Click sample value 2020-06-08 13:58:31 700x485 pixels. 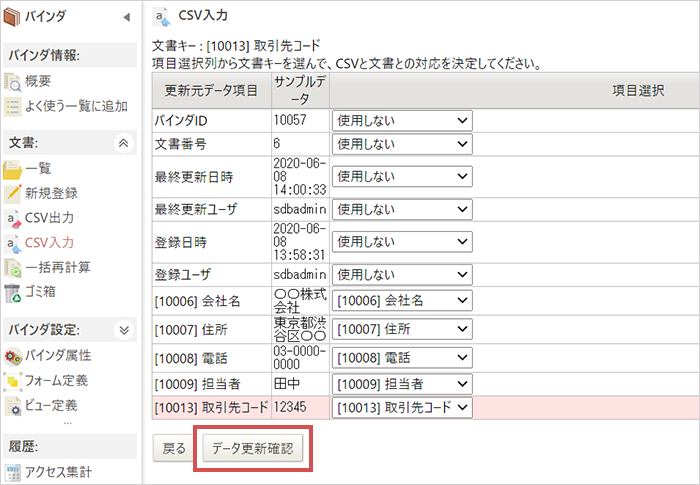pyautogui.click(x=300, y=242)
